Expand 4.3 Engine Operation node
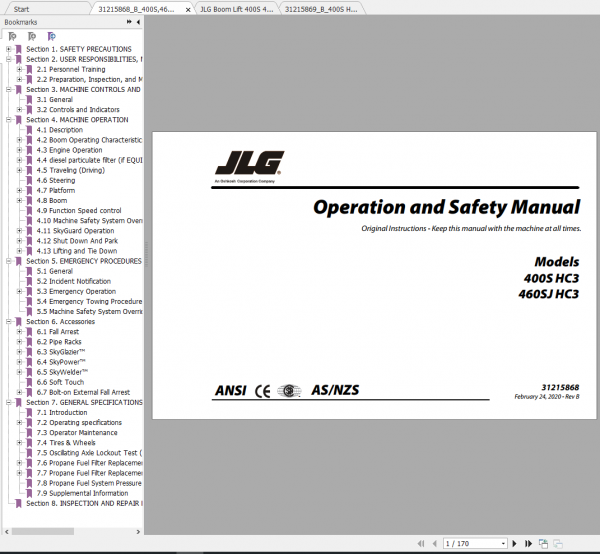The image size is (600, 554). (x=19, y=150)
